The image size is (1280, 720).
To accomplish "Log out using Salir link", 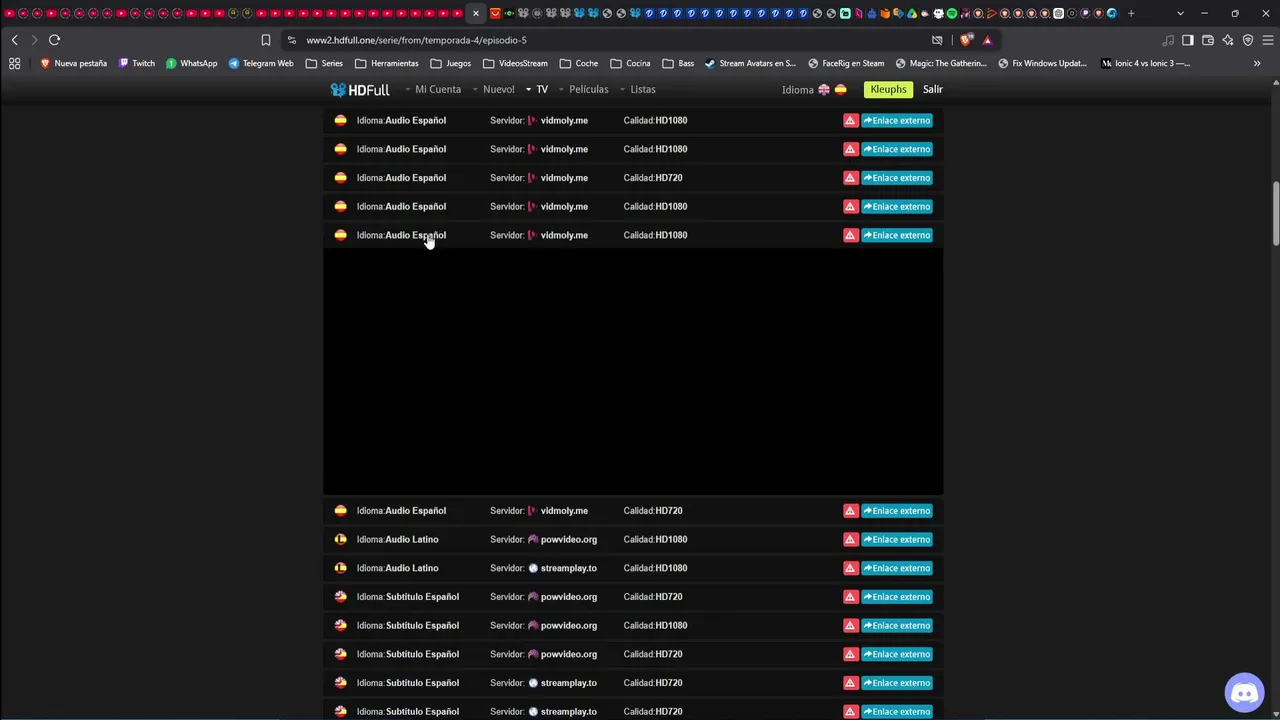I will coord(933,89).
